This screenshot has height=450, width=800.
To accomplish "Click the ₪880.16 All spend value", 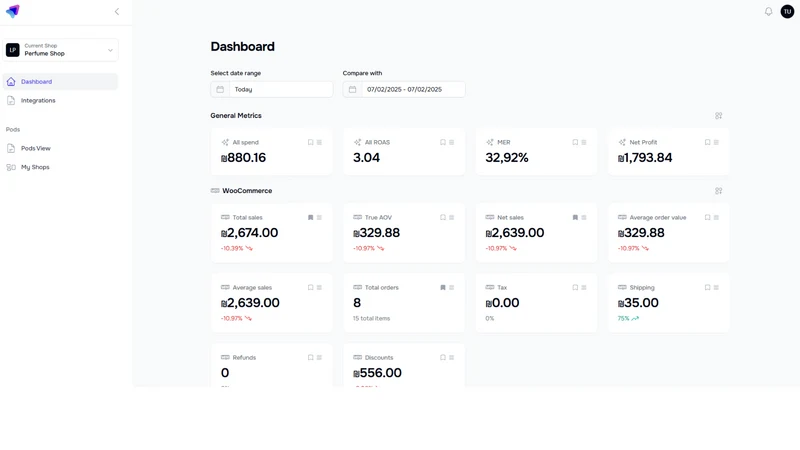I will coord(243,158).
